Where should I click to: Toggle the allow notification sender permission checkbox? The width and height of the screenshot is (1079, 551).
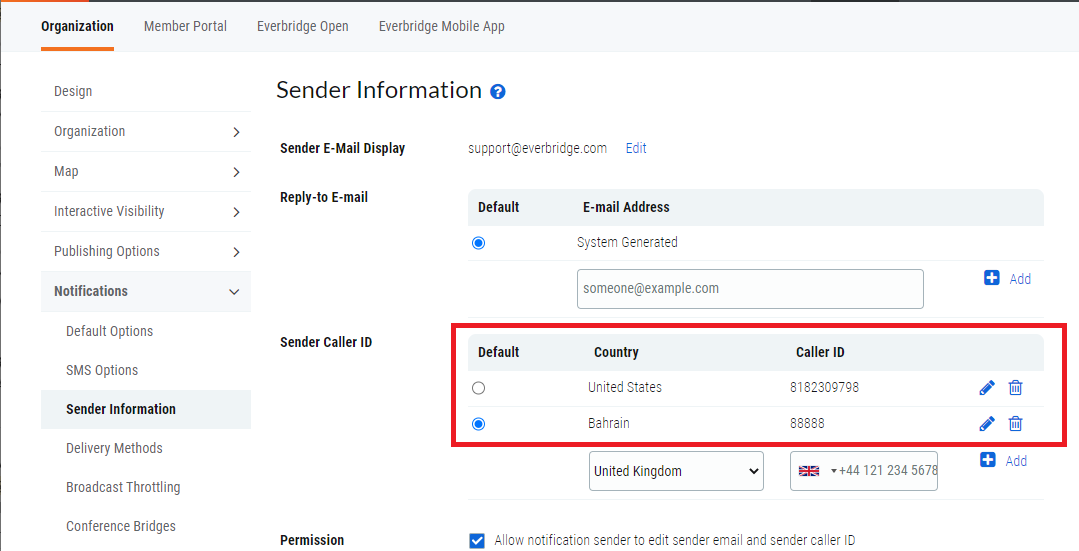(x=477, y=541)
